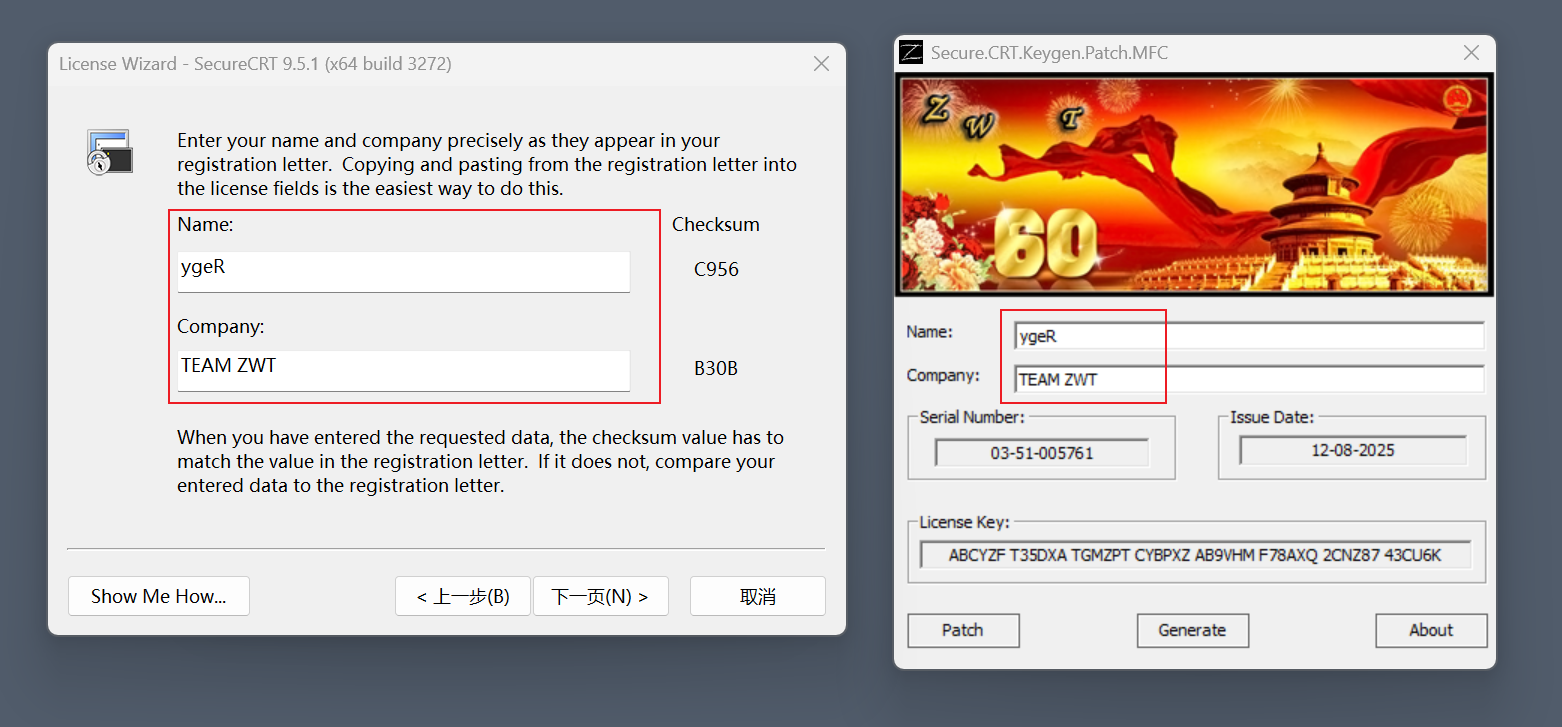The height and width of the screenshot is (727, 1562).
Task: Close the Secure.CRT.Keygen.Patch.MFC window
Action: (x=1472, y=53)
